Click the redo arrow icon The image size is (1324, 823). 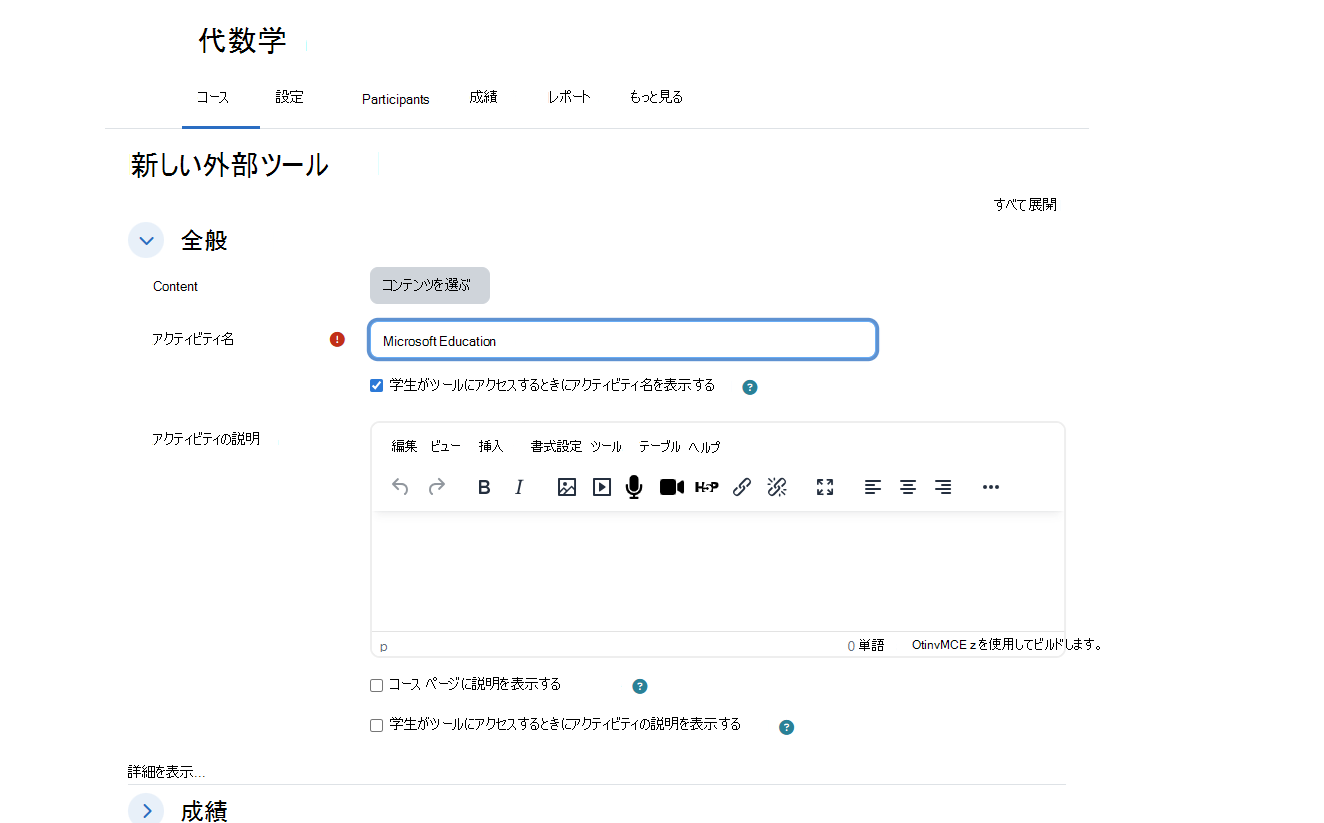pos(437,487)
